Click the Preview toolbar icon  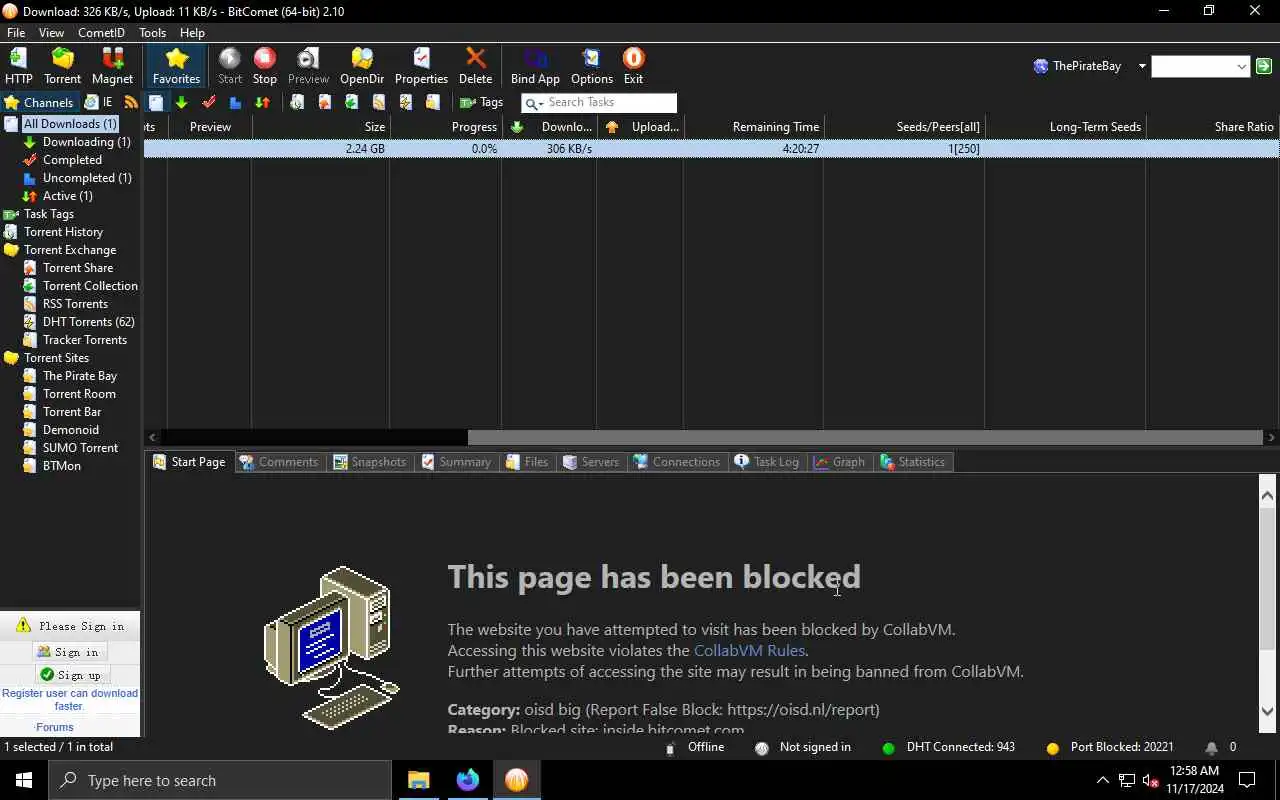tap(308, 66)
